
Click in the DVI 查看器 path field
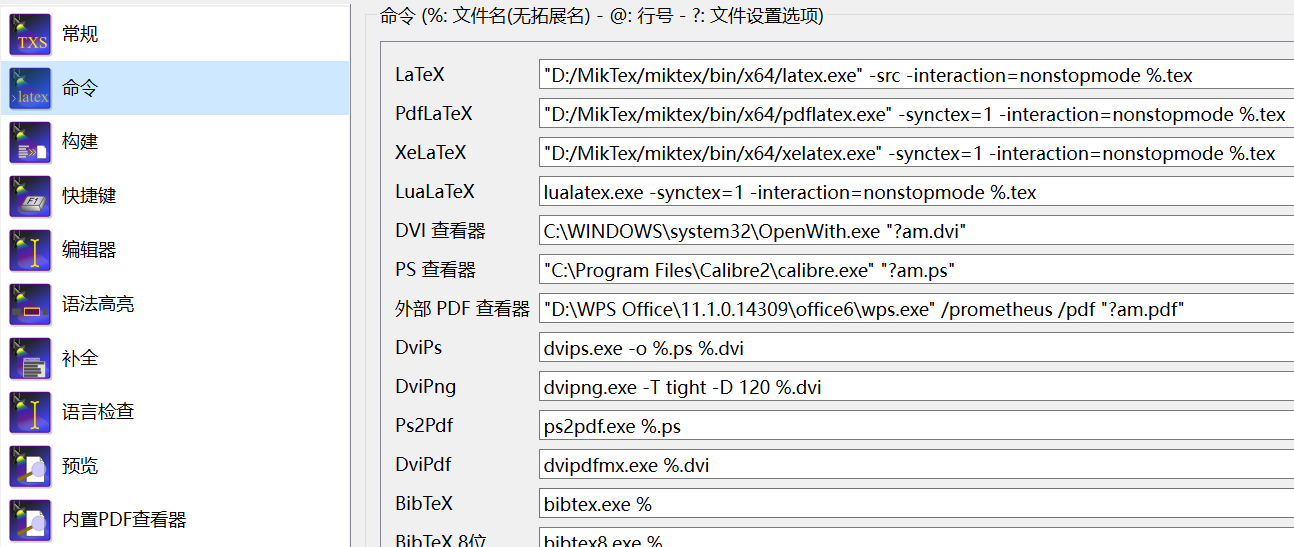[916, 231]
